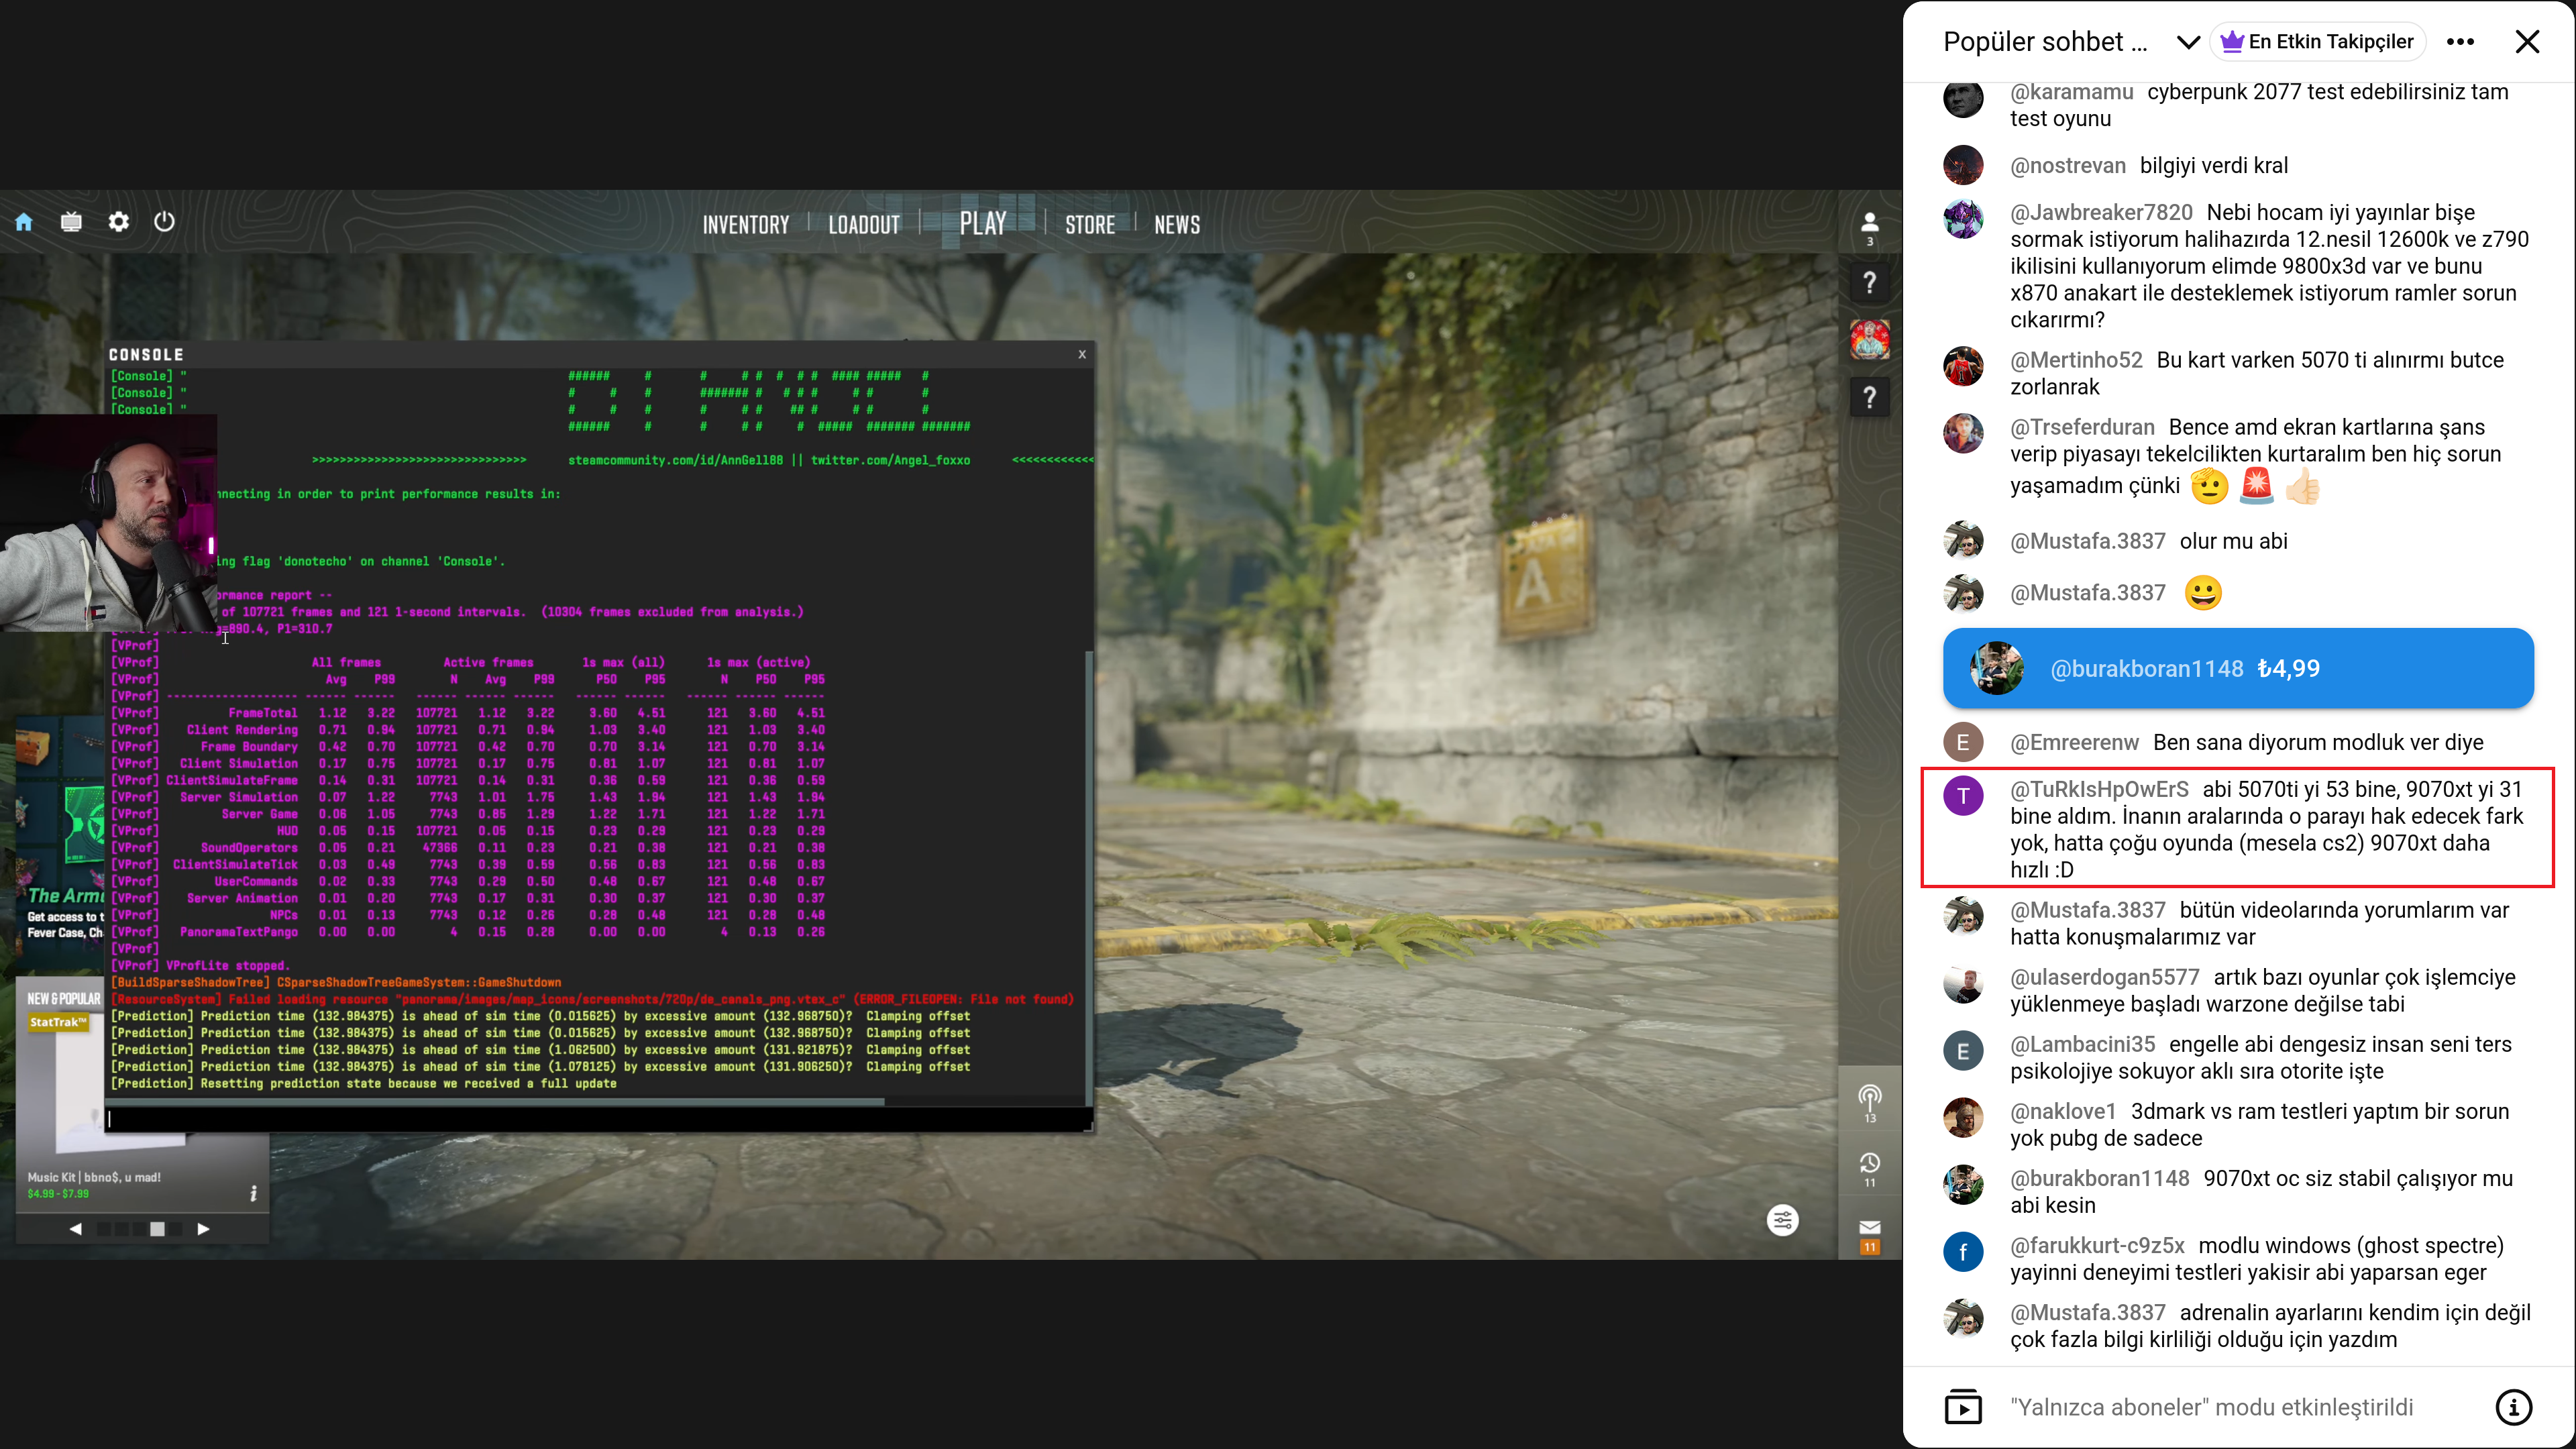2576x1449 pixels.
Task: Open the PLAY menu tab
Action: pyautogui.click(x=983, y=223)
